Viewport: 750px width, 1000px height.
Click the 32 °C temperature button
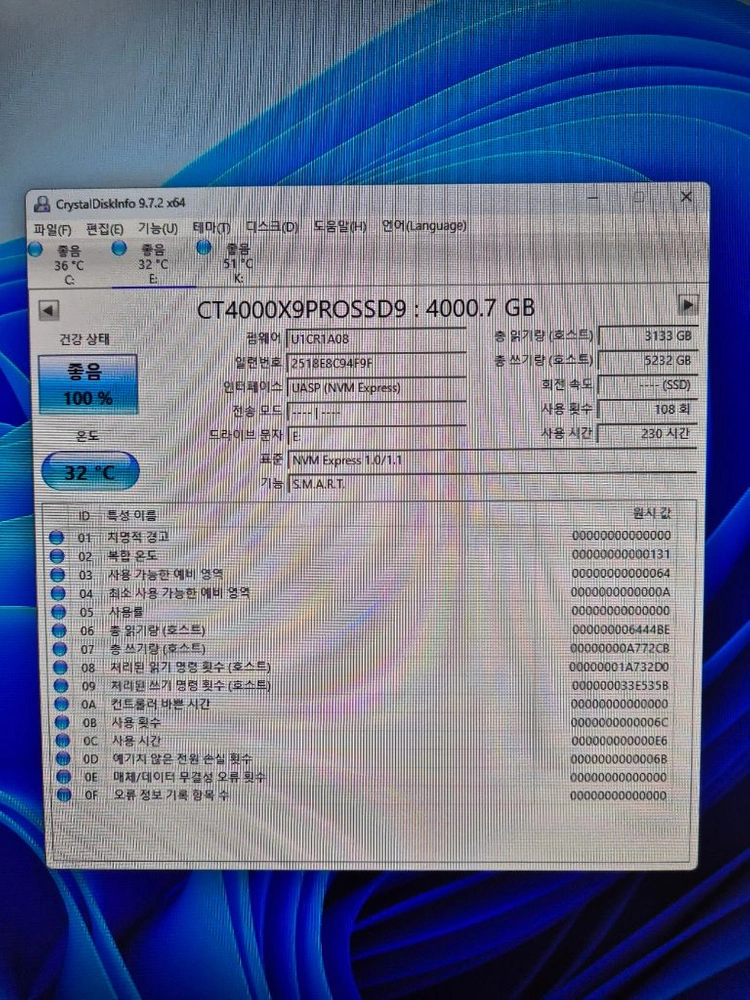90,472
